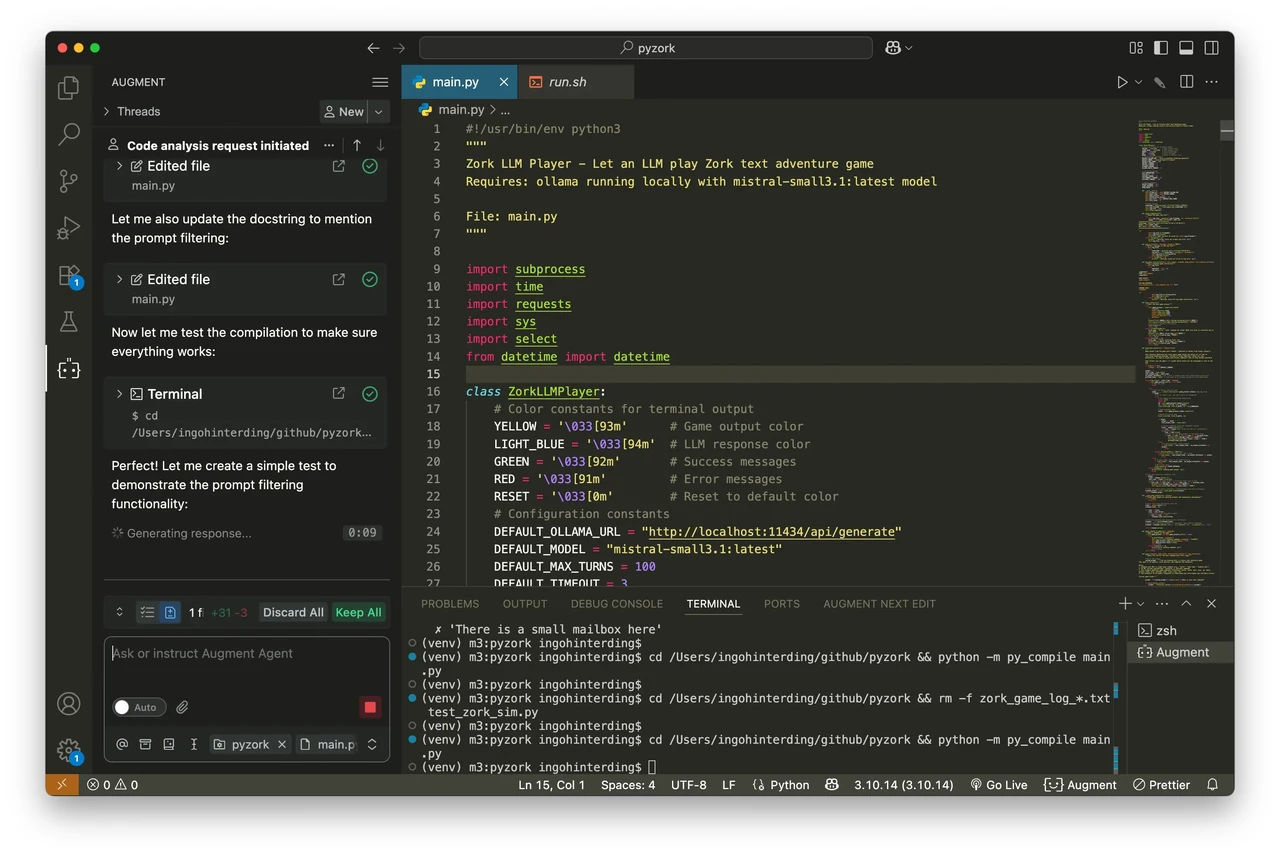Screen dimensions: 1280x856
Task: Expand the changed files summary chevrons
Action: click(120, 612)
